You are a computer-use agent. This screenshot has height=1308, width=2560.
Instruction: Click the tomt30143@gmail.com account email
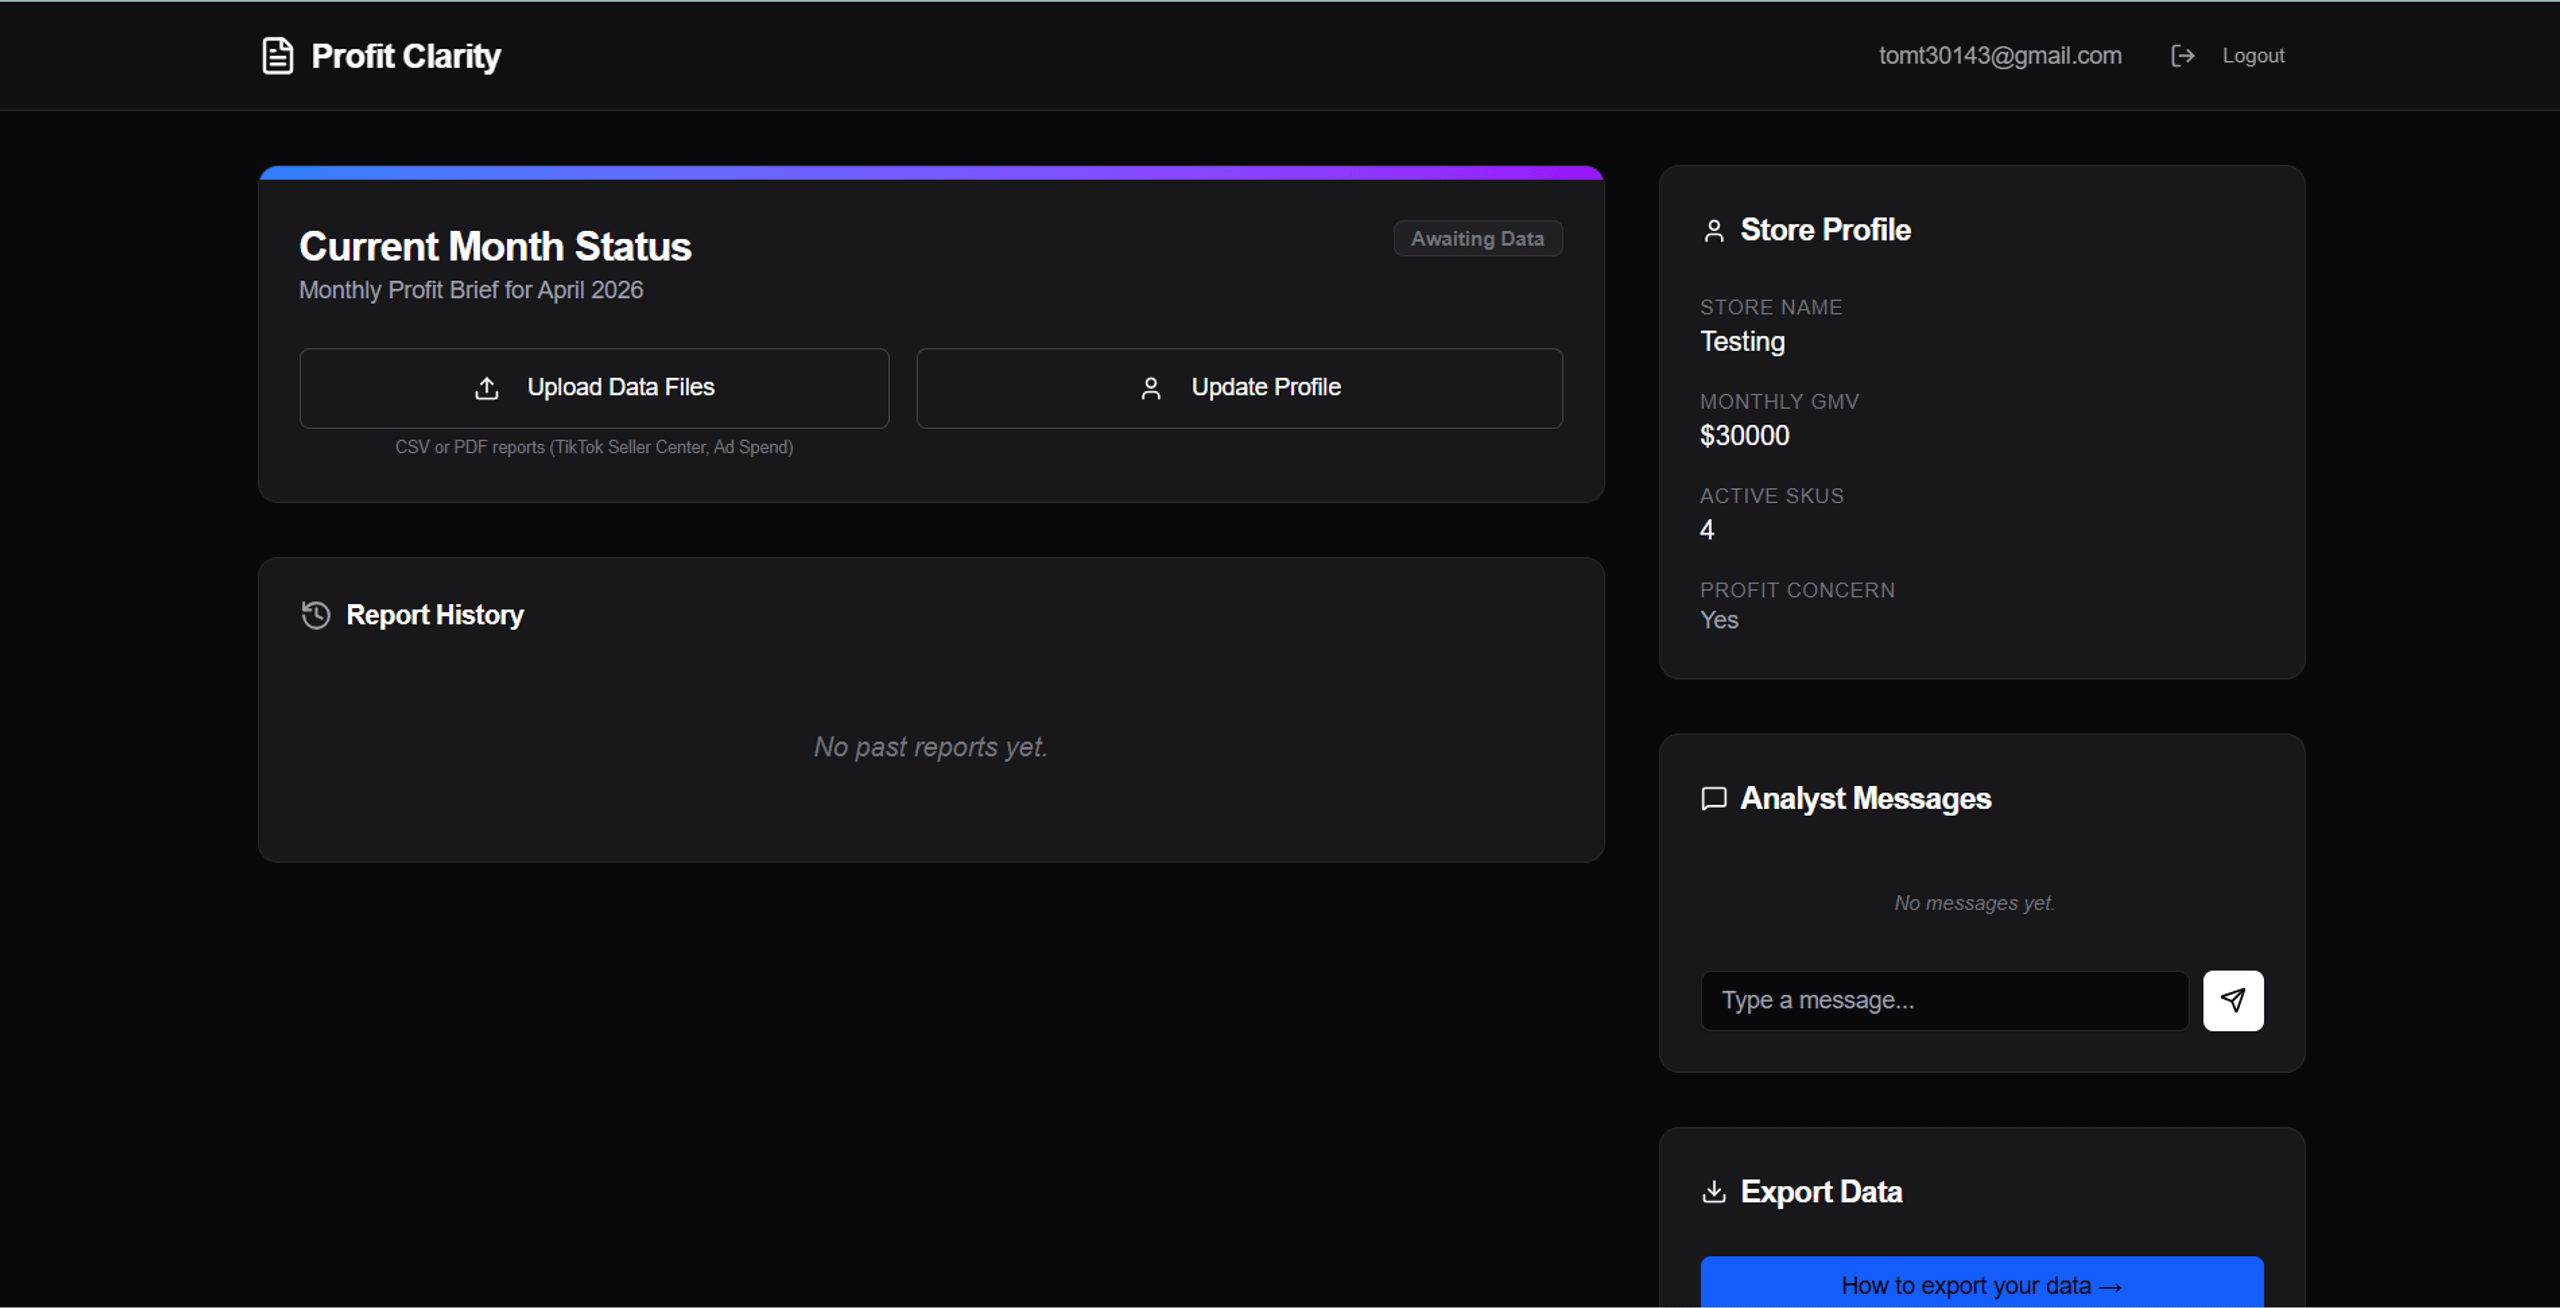(x=2000, y=56)
